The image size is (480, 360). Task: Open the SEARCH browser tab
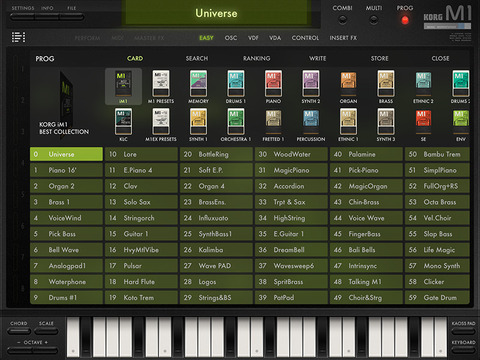coord(197,58)
